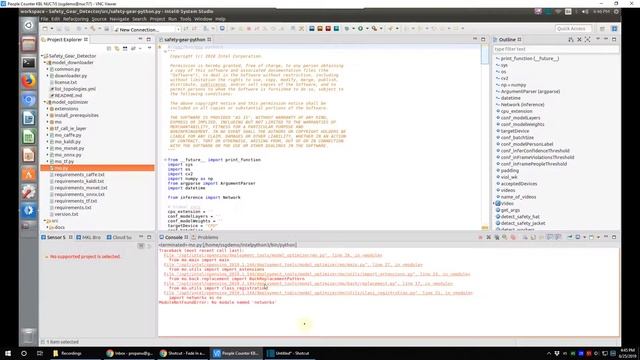Switch to the Problems tab

[205, 237]
